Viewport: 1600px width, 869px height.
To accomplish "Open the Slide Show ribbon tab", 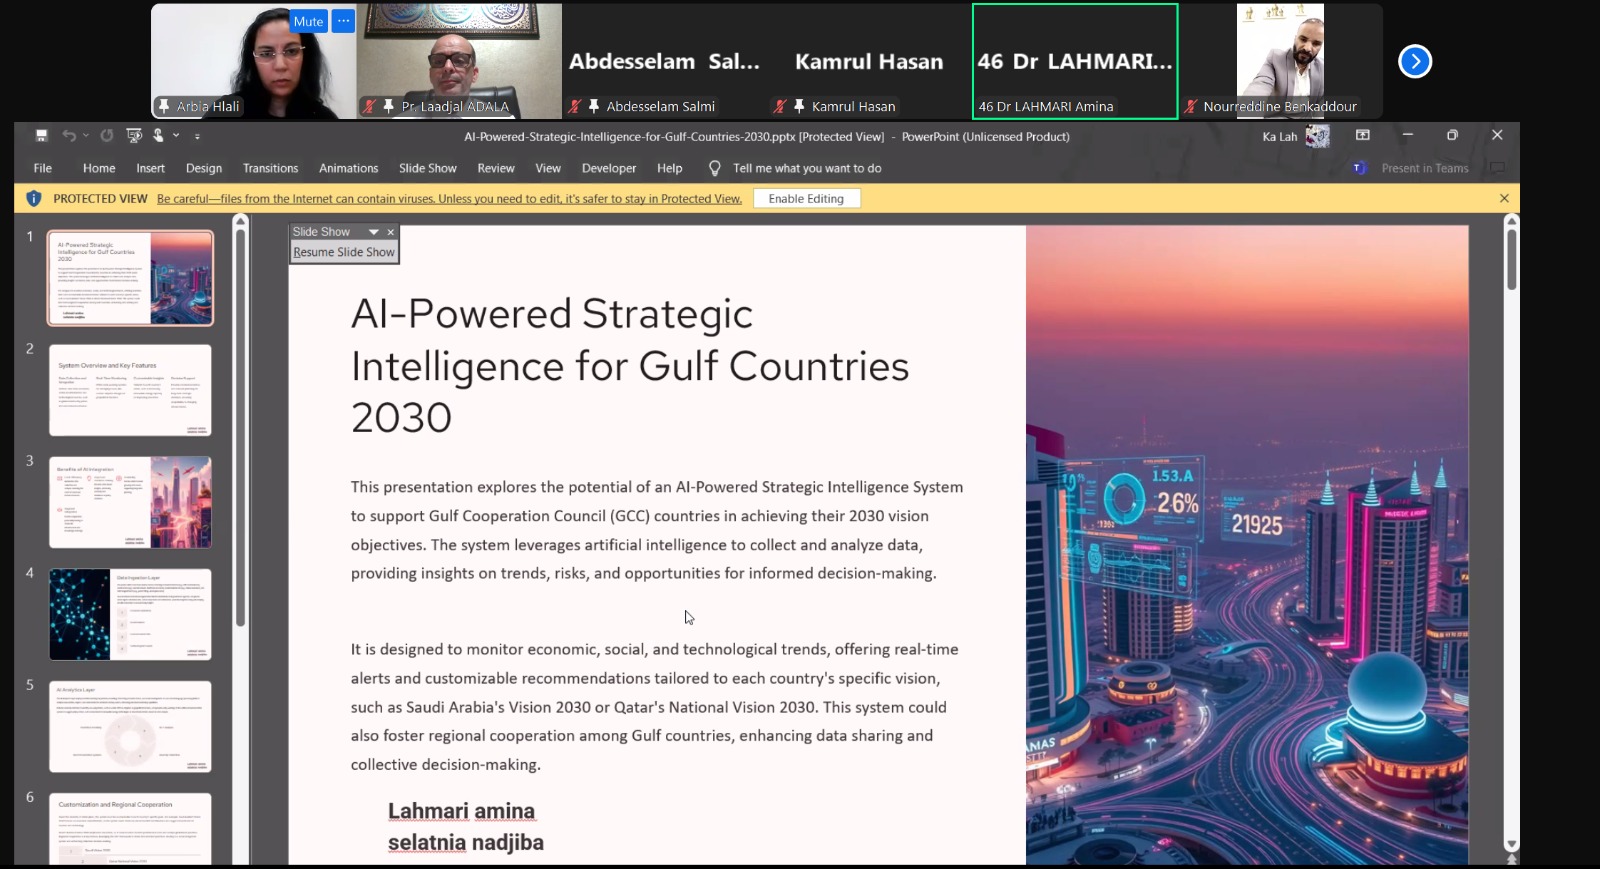I will (427, 168).
